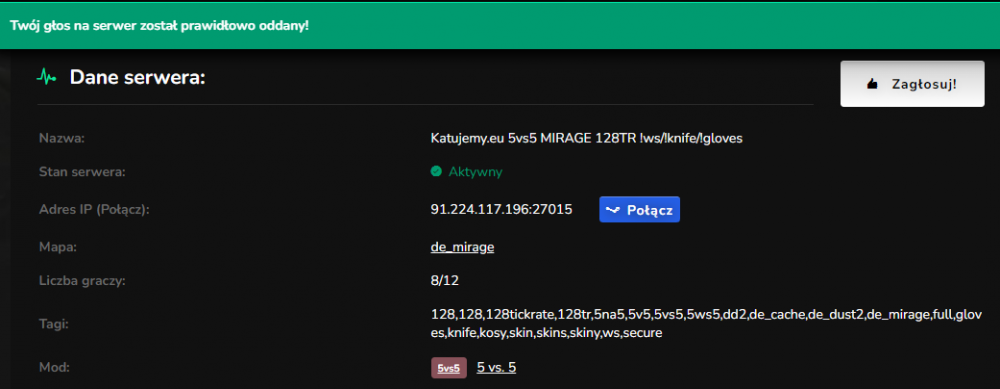Click the connect arrow icon inside Połącz
Image resolution: width=1000 pixels, height=389 pixels.
pos(613,210)
